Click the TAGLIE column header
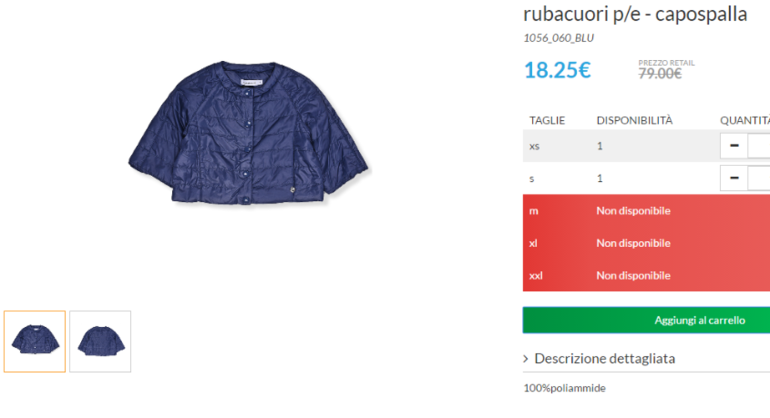 point(547,120)
